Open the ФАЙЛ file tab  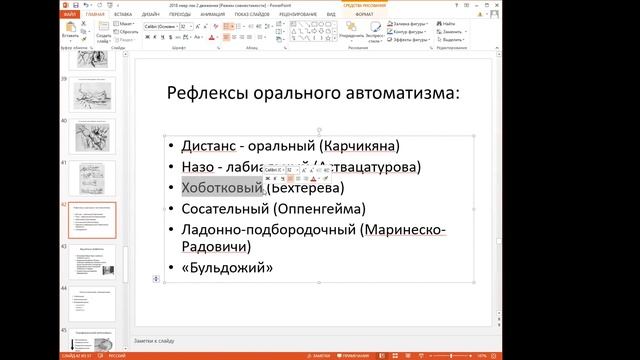[x=69, y=14]
